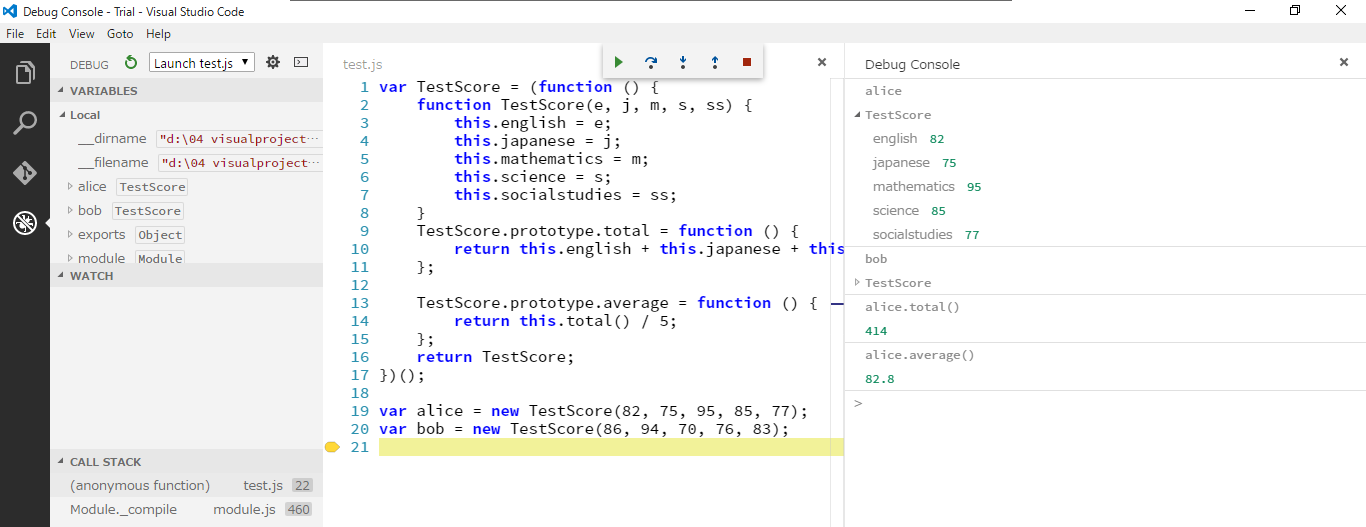
Task: Select the (anonymous function) call stack frame
Action: (x=187, y=485)
